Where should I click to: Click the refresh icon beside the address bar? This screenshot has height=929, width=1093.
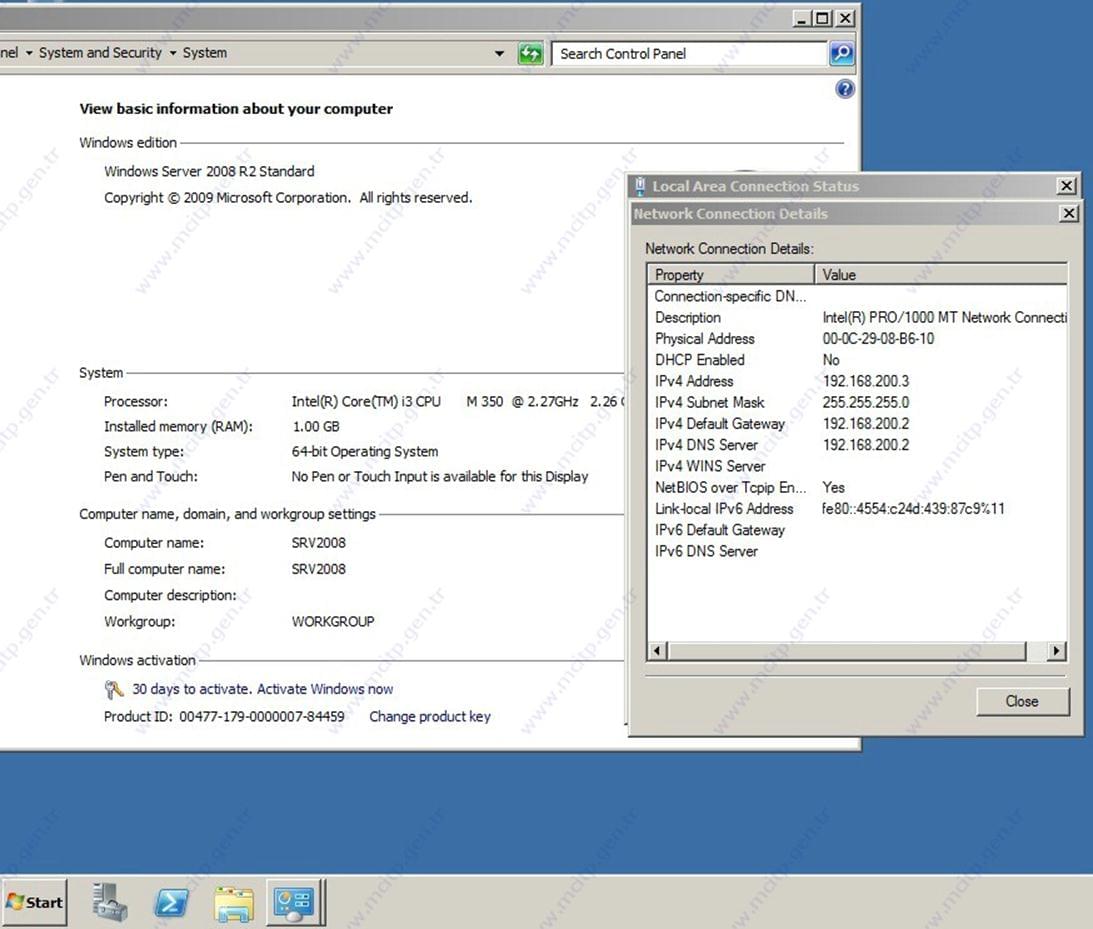(x=530, y=54)
